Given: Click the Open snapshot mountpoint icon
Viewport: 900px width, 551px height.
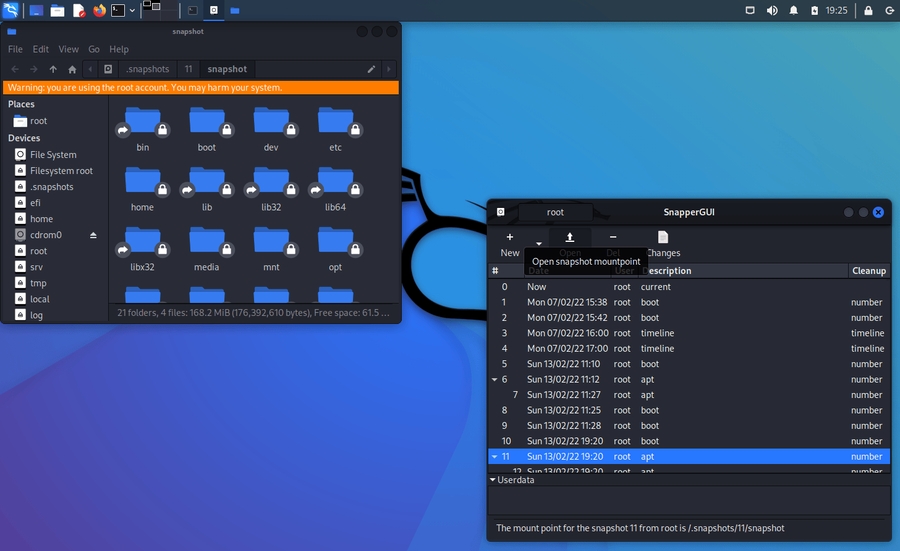Looking at the screenshot, I should pos(570,238).
